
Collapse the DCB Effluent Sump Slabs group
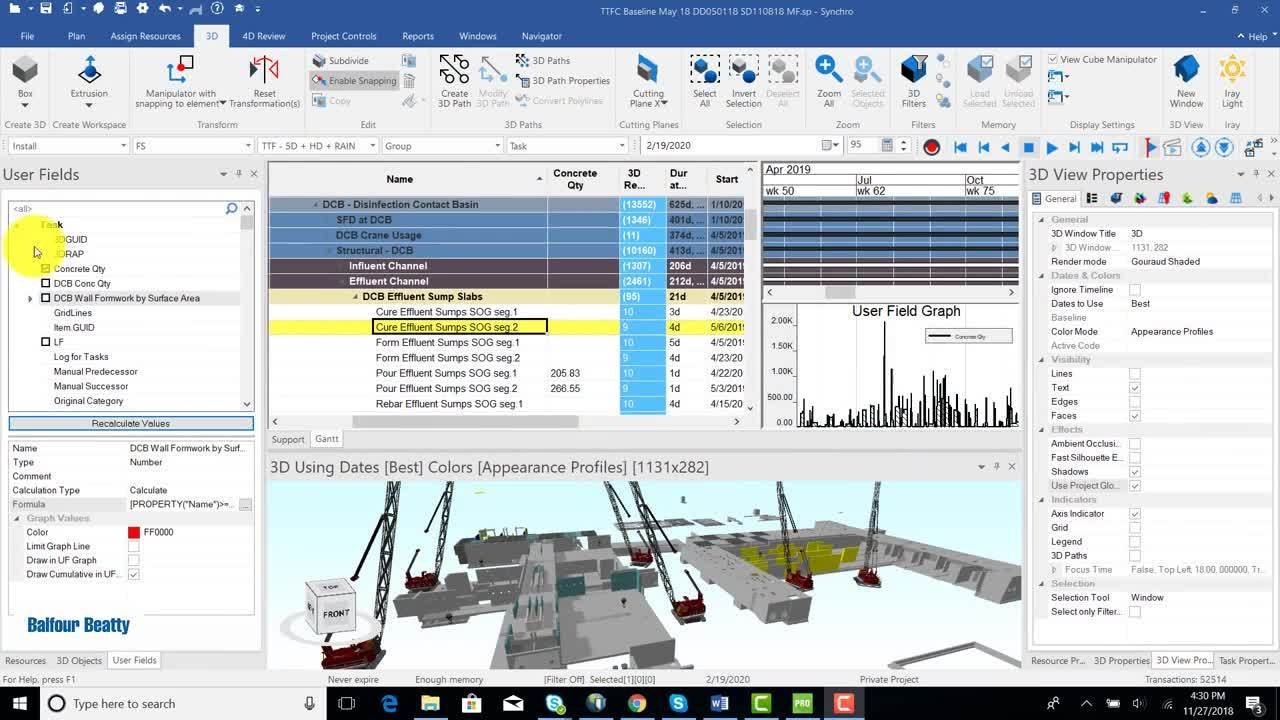pos(355,297)
